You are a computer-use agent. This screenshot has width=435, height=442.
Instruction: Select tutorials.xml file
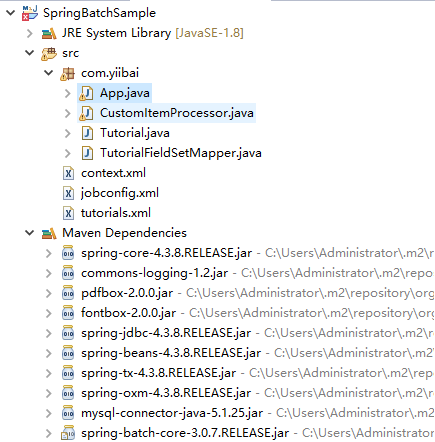[116, 213]
